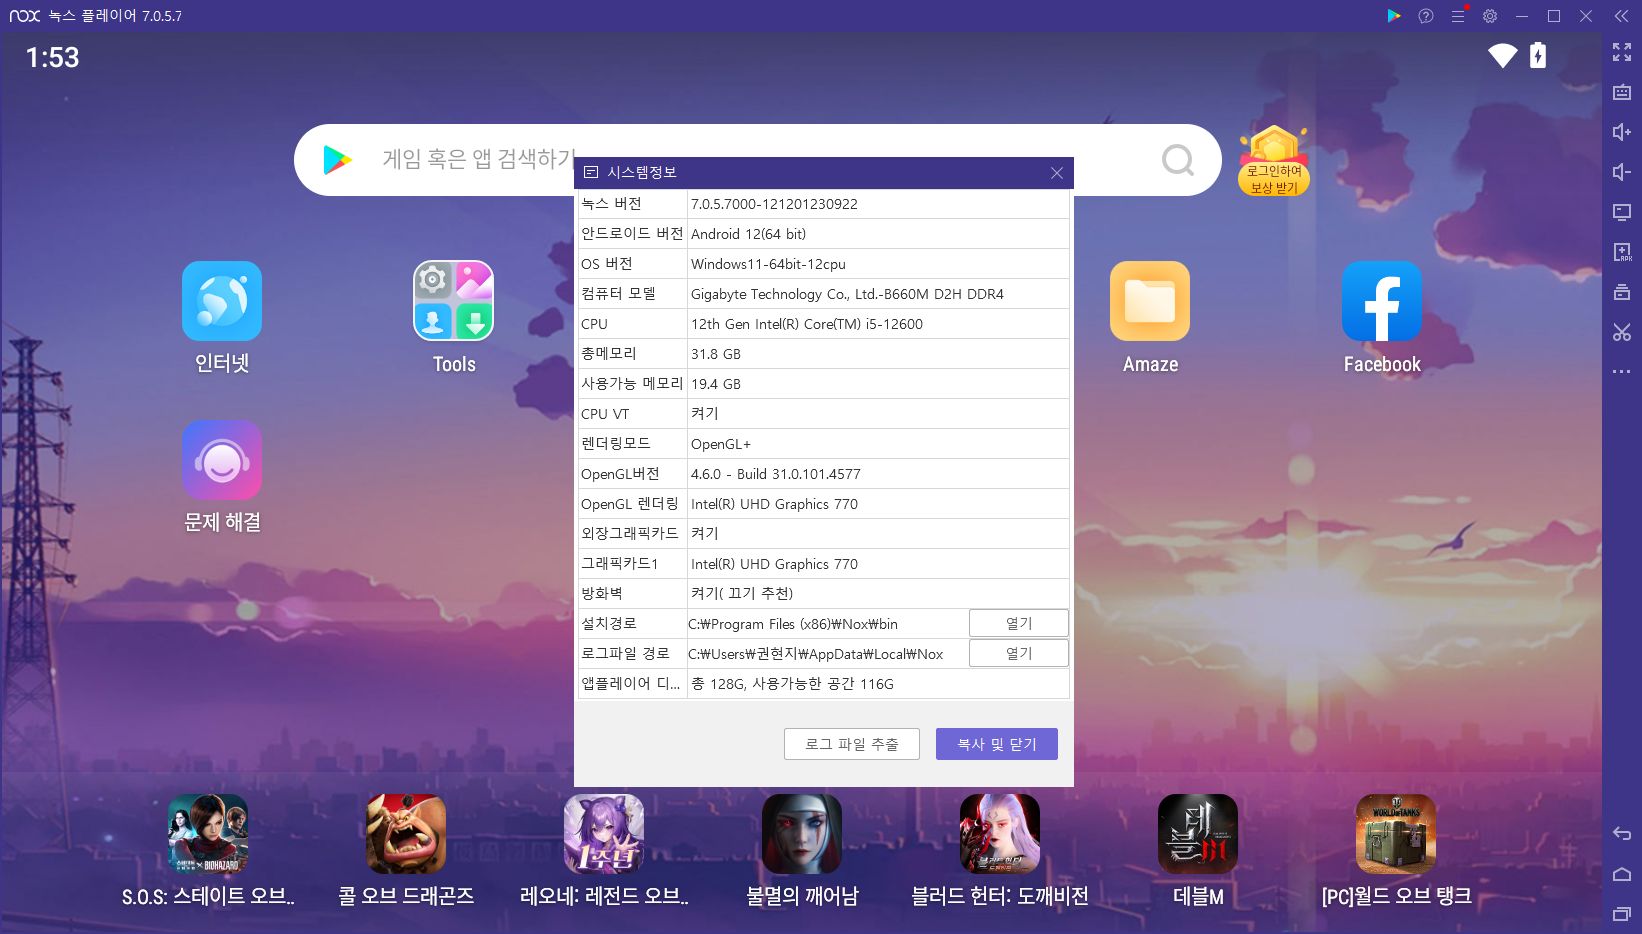Launch the 문제 해결 support app
Viewport: 1642px width, 934px height.
point(222,459)
